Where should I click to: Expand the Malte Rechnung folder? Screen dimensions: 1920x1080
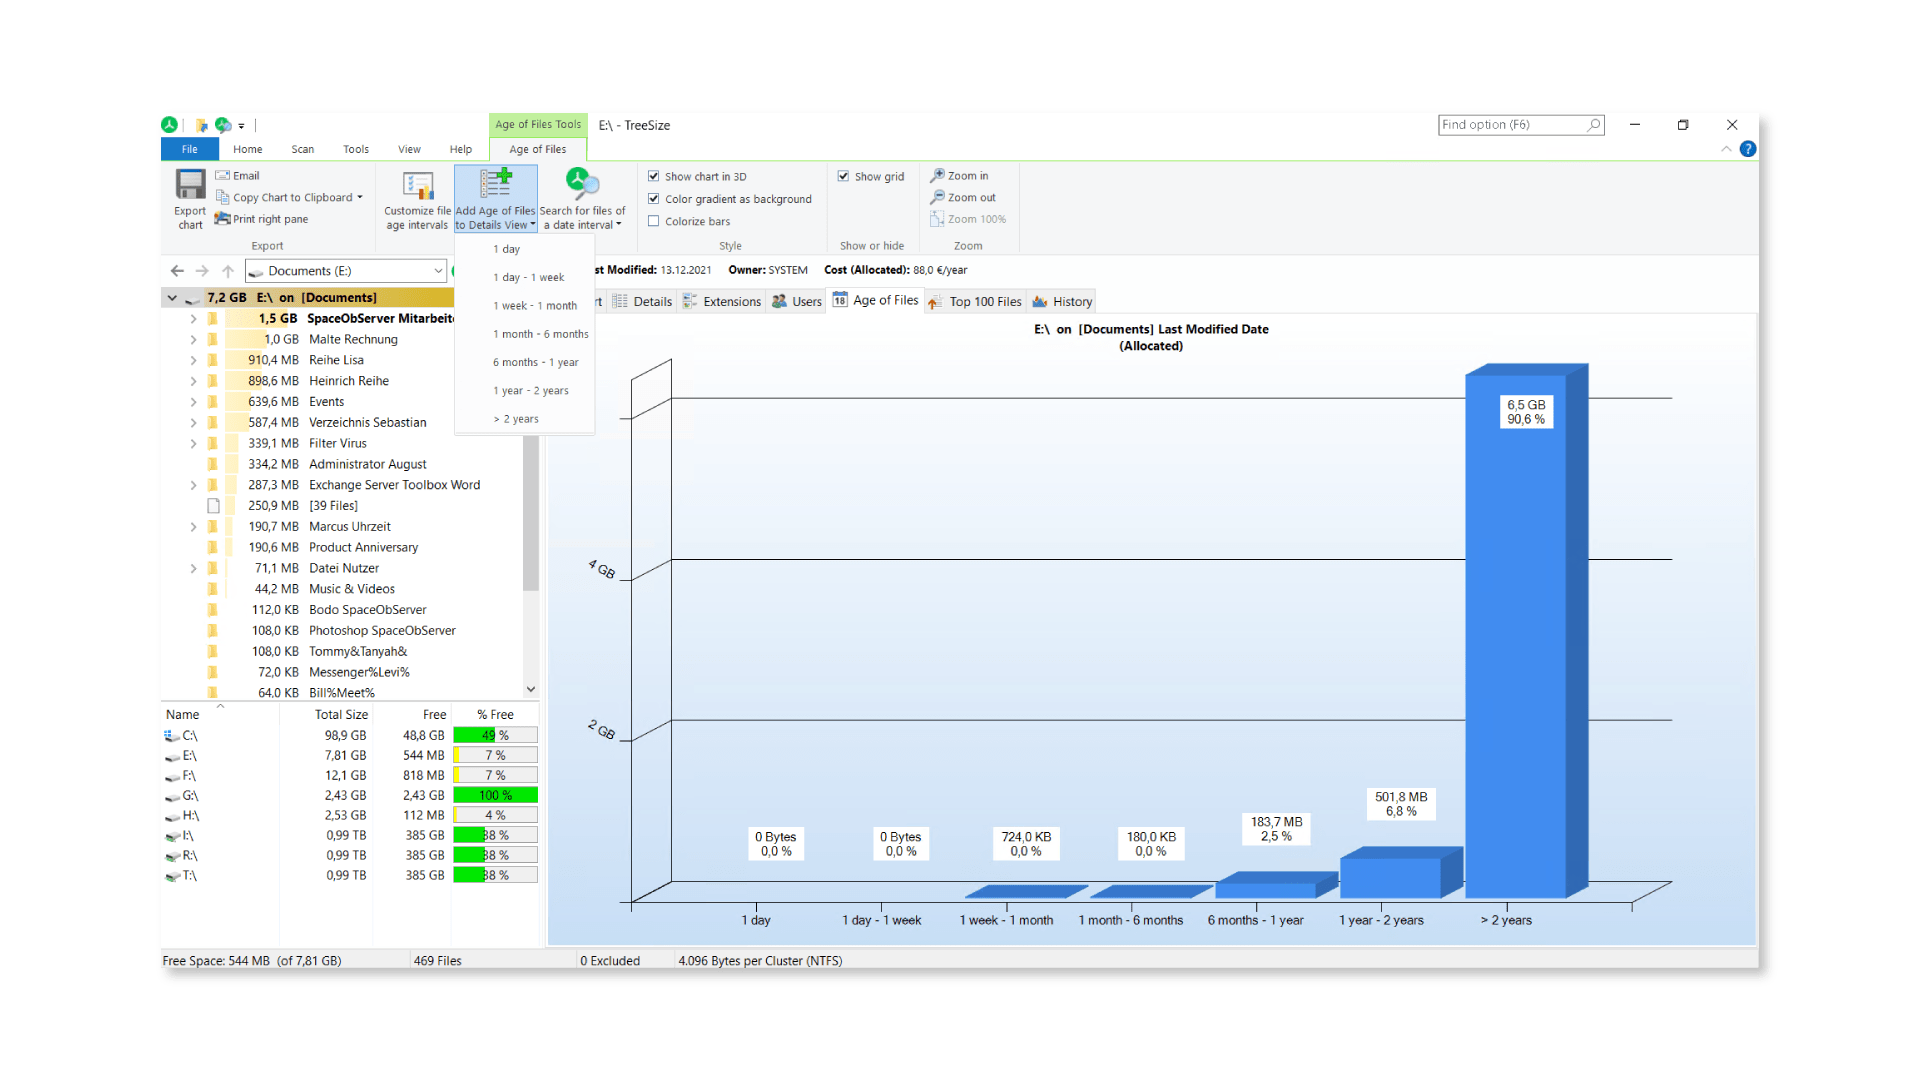193,340
